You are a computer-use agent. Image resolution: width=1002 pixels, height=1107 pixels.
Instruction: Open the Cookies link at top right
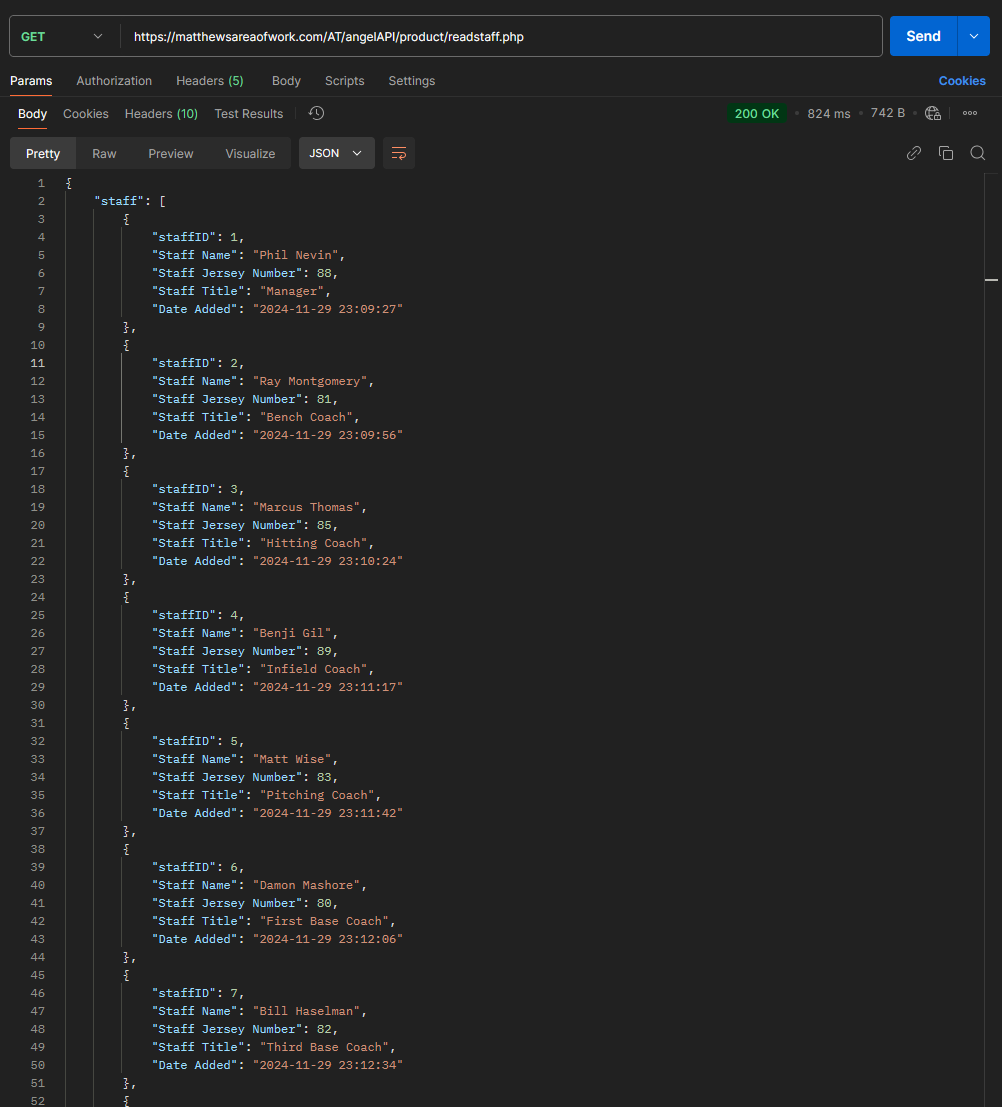[962, 80]
